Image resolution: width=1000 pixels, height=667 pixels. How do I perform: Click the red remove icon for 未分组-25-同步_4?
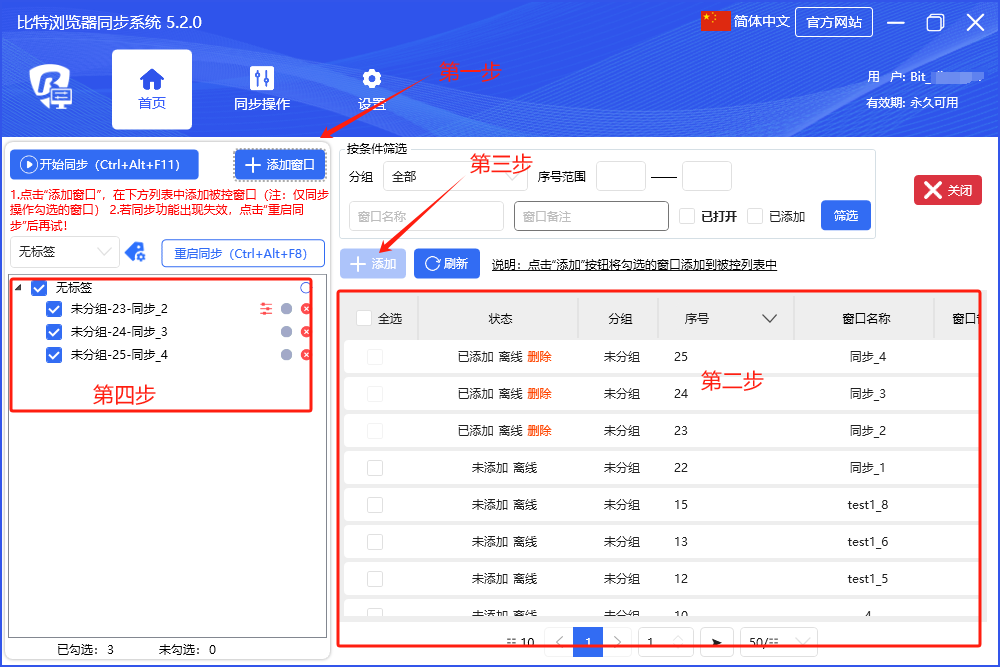[306, 355]
